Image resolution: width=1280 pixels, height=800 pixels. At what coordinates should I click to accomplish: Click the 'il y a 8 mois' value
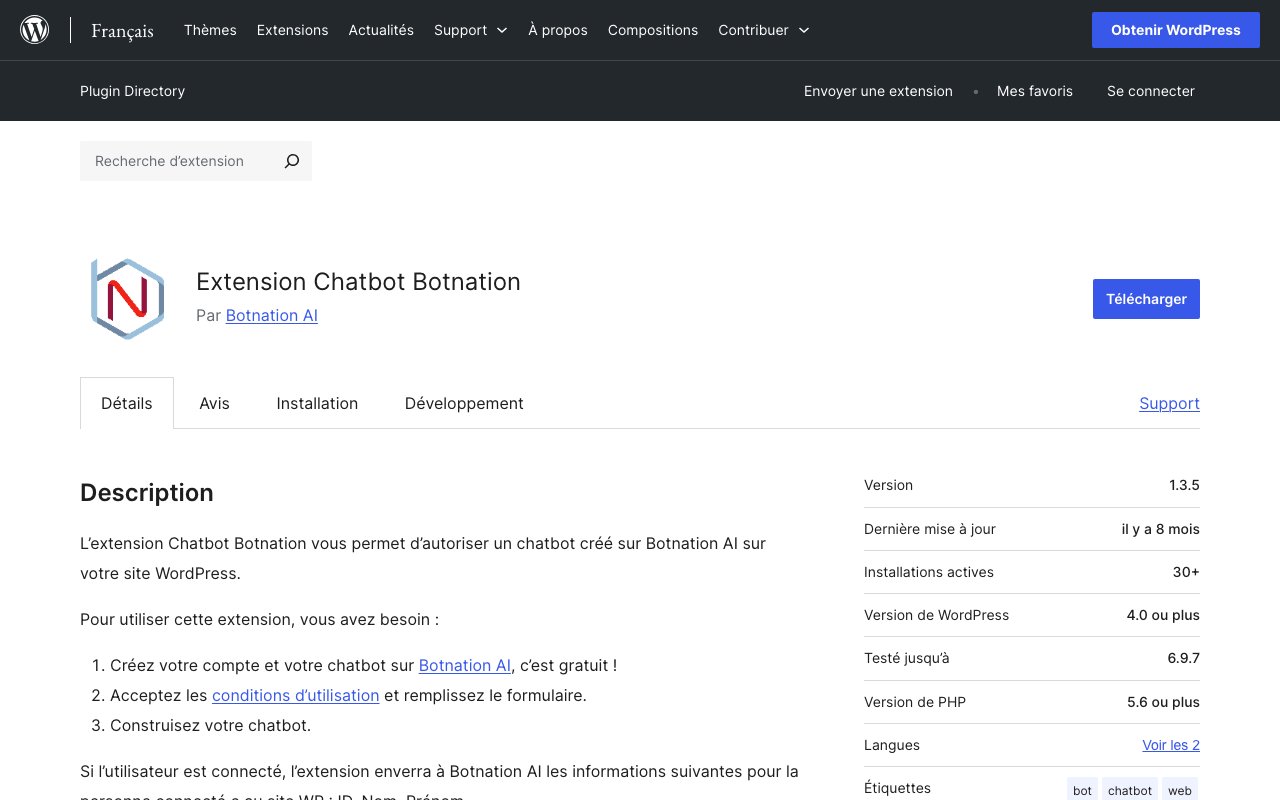click(x=1160, y=529)
